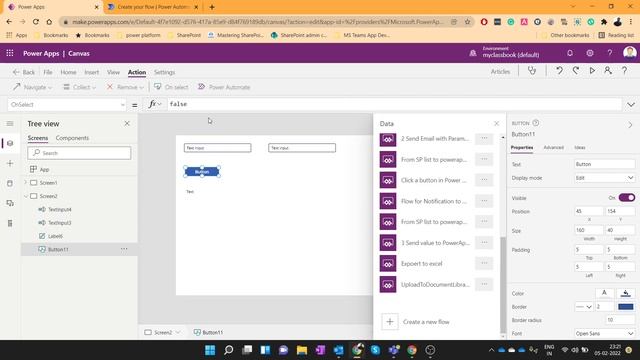Open the more options for Button11
Viewport: 640px width, 360px height.
tap(124, 249)
